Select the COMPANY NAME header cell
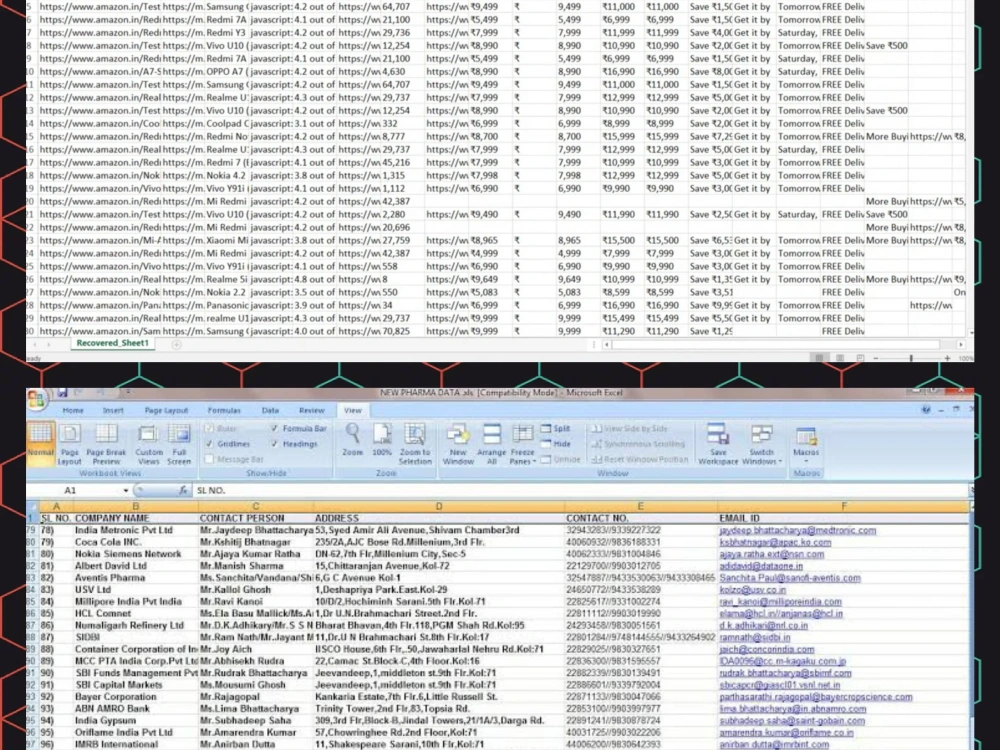 [x=135, y=518]
